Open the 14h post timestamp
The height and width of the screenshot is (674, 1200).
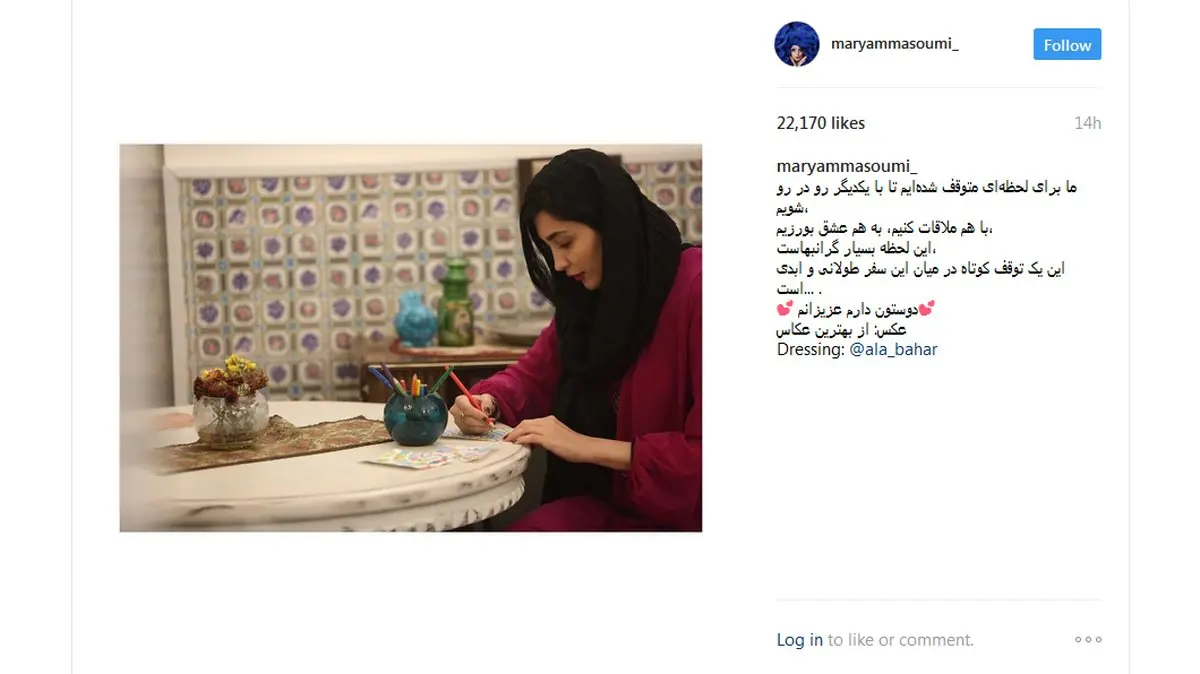[x=1088, y=123]
